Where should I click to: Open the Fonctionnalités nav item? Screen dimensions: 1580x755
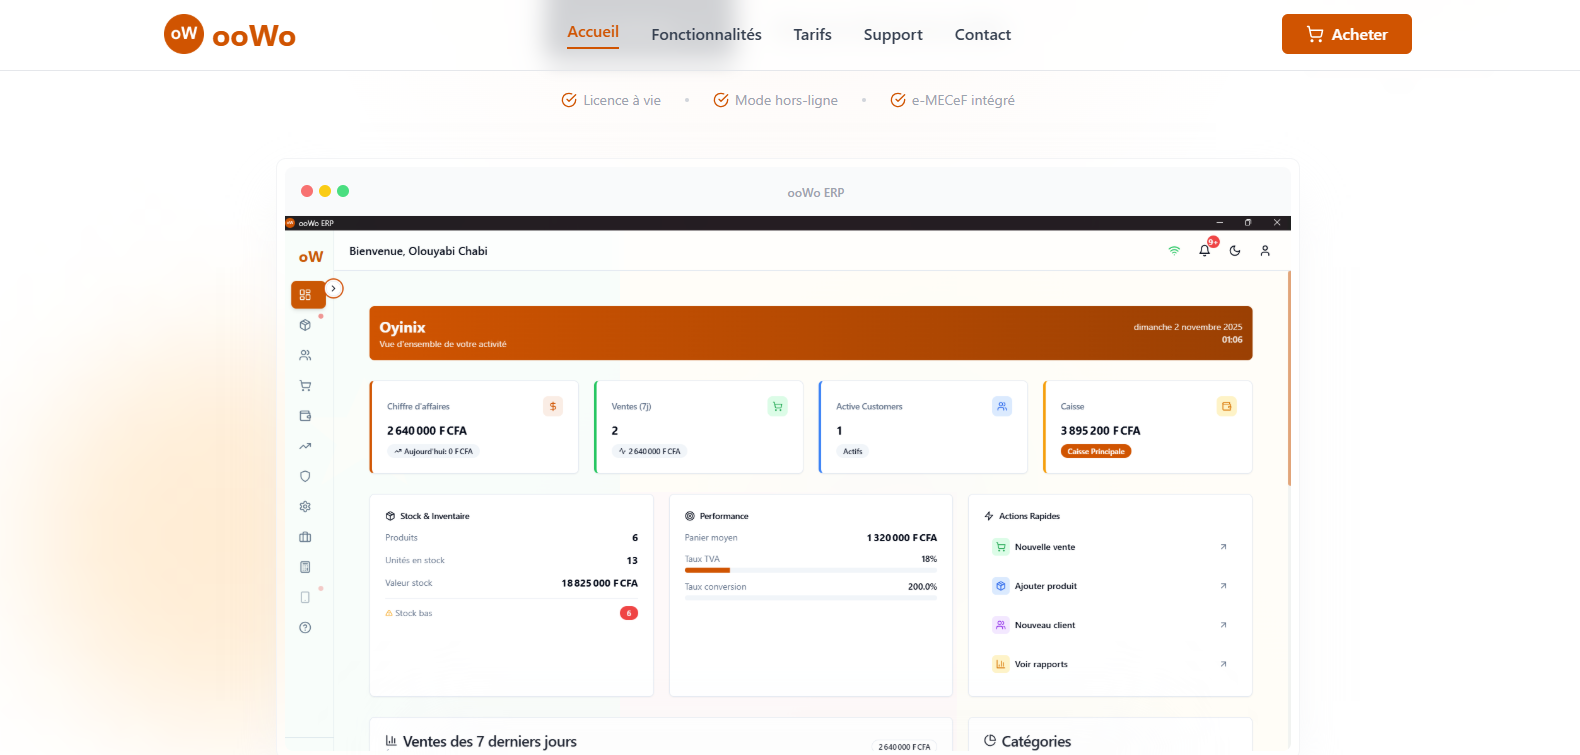pyautogui.click(x=706, y=35)
